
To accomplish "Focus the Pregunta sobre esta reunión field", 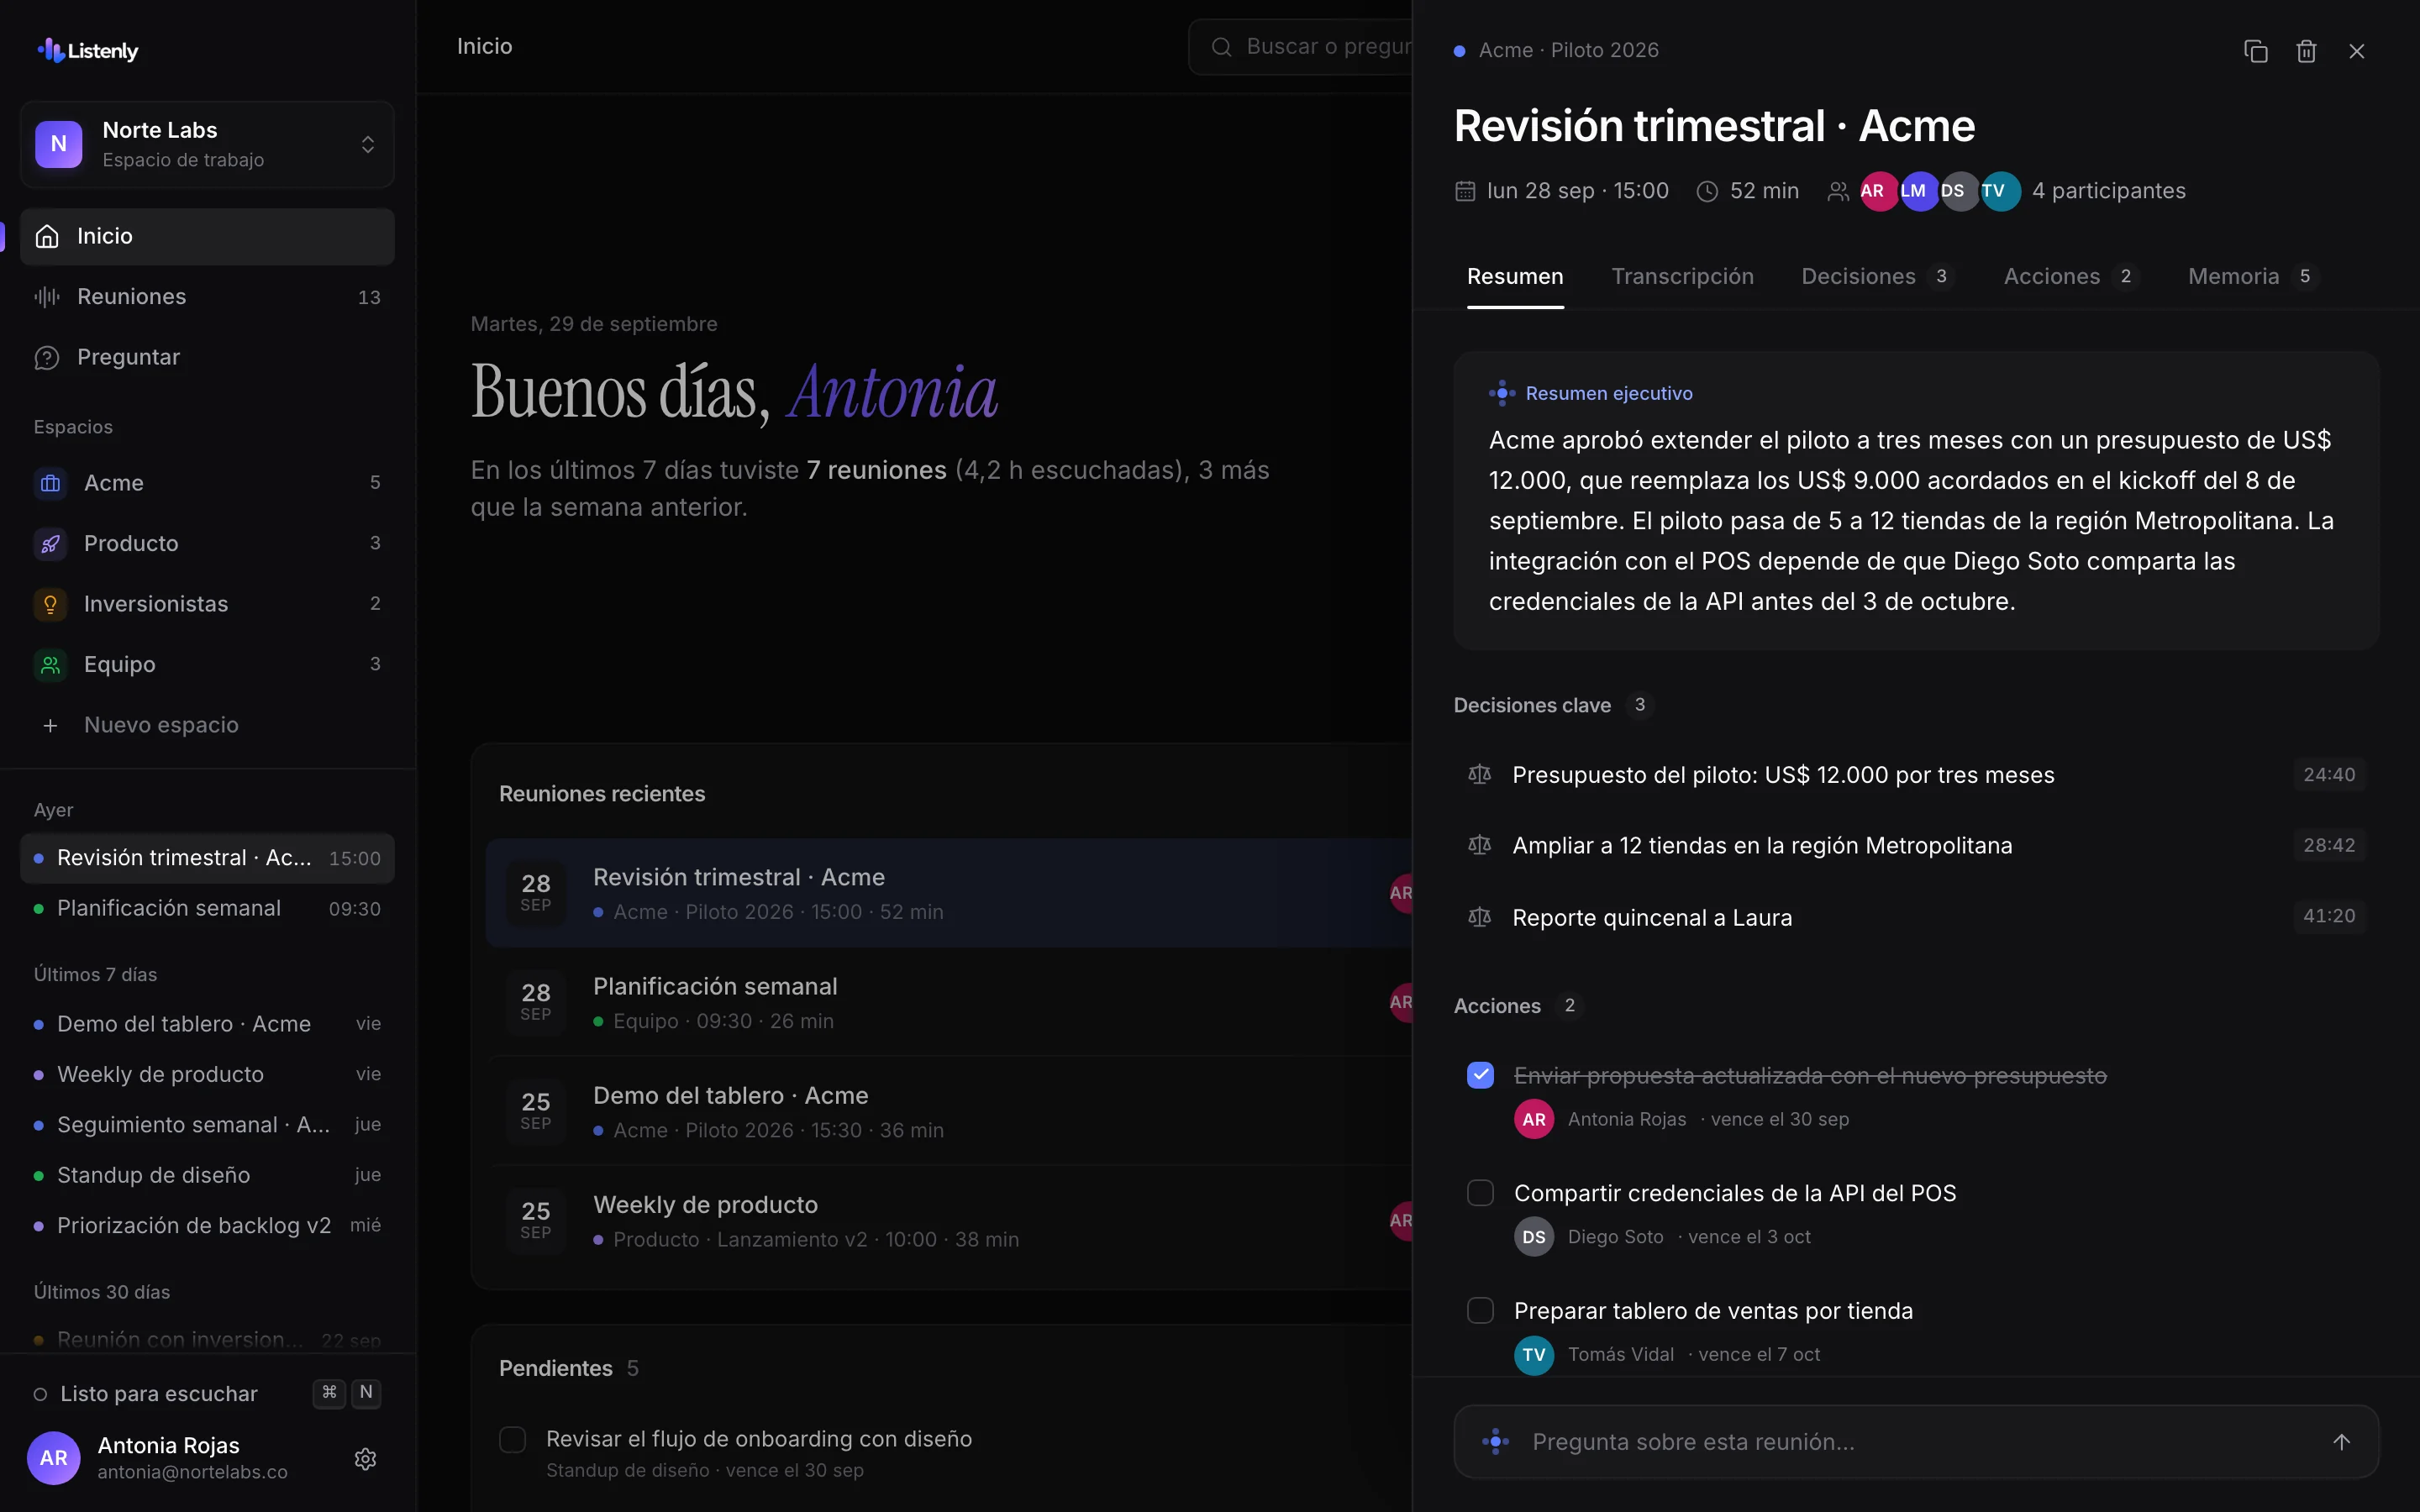I will coord(1915,1442).
